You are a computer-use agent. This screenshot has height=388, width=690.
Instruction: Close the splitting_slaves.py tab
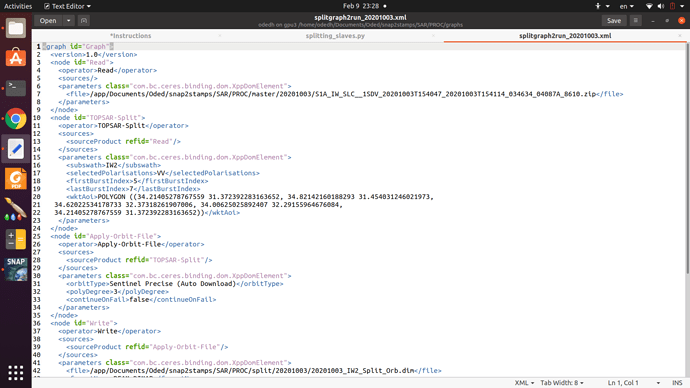pos(433,36)
